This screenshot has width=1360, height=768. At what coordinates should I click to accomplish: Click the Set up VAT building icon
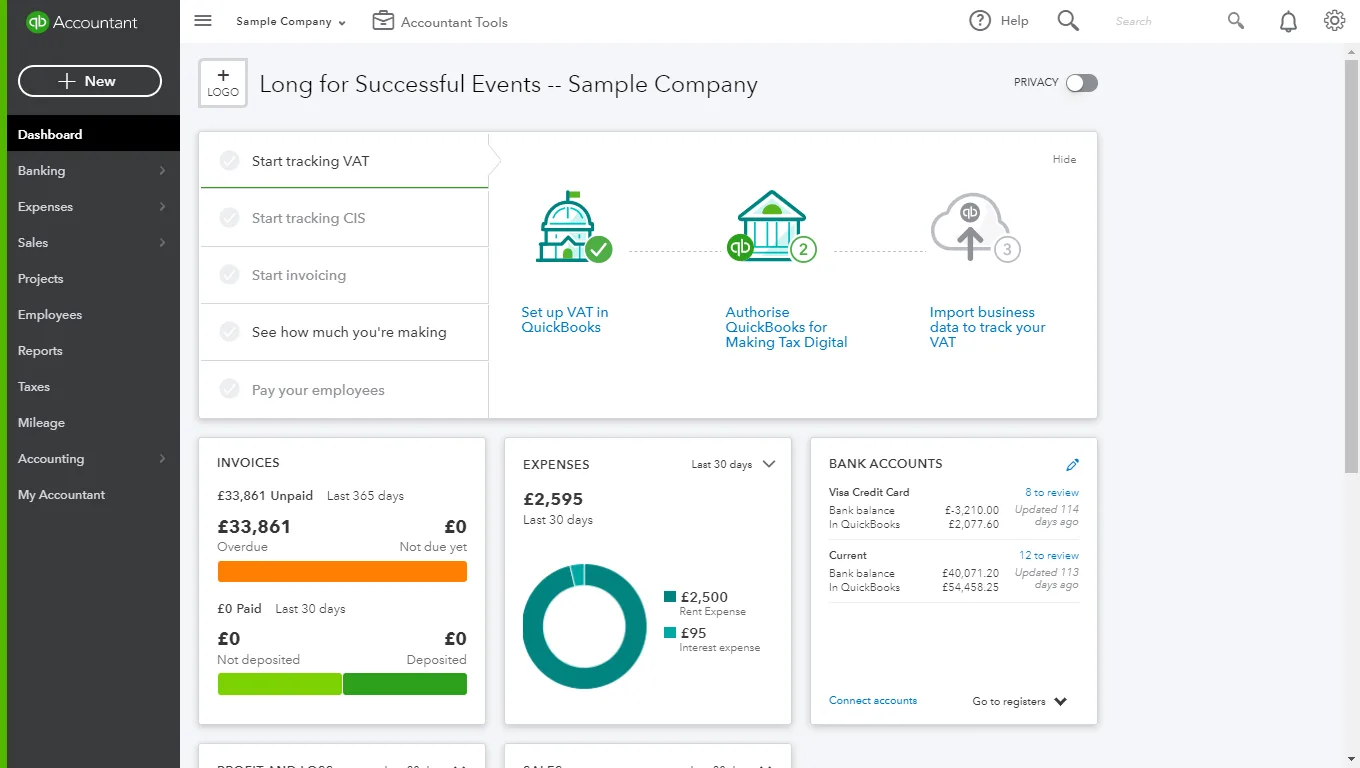point(573,227)
